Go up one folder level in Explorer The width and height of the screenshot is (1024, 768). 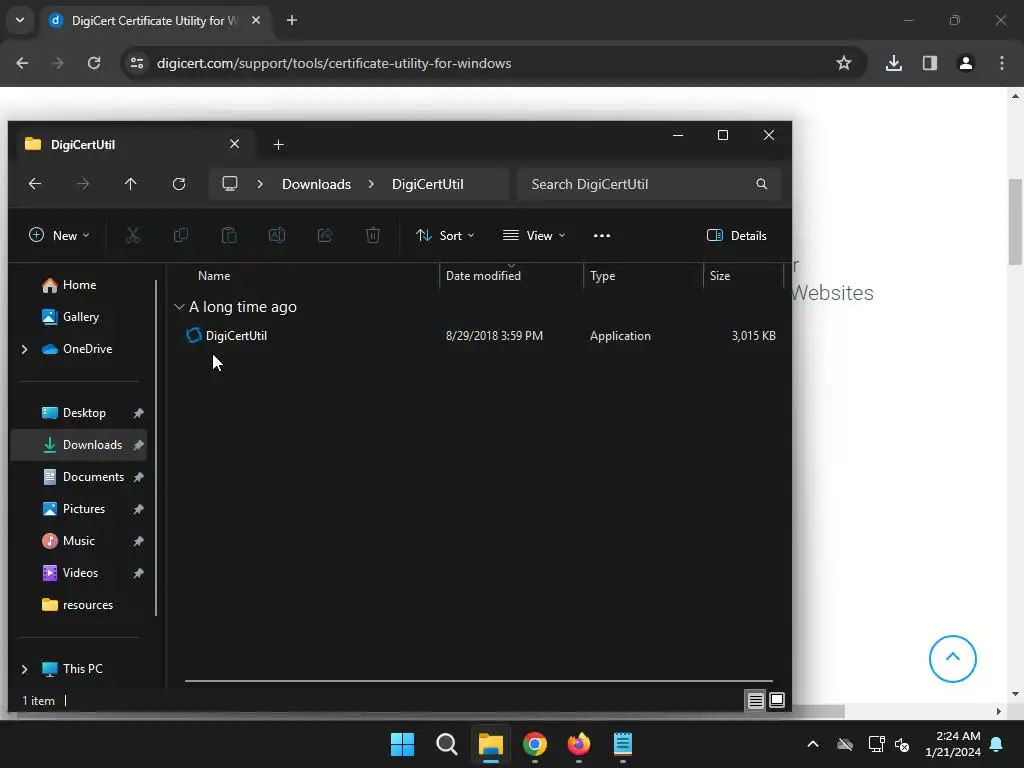[x=131, y=184]
